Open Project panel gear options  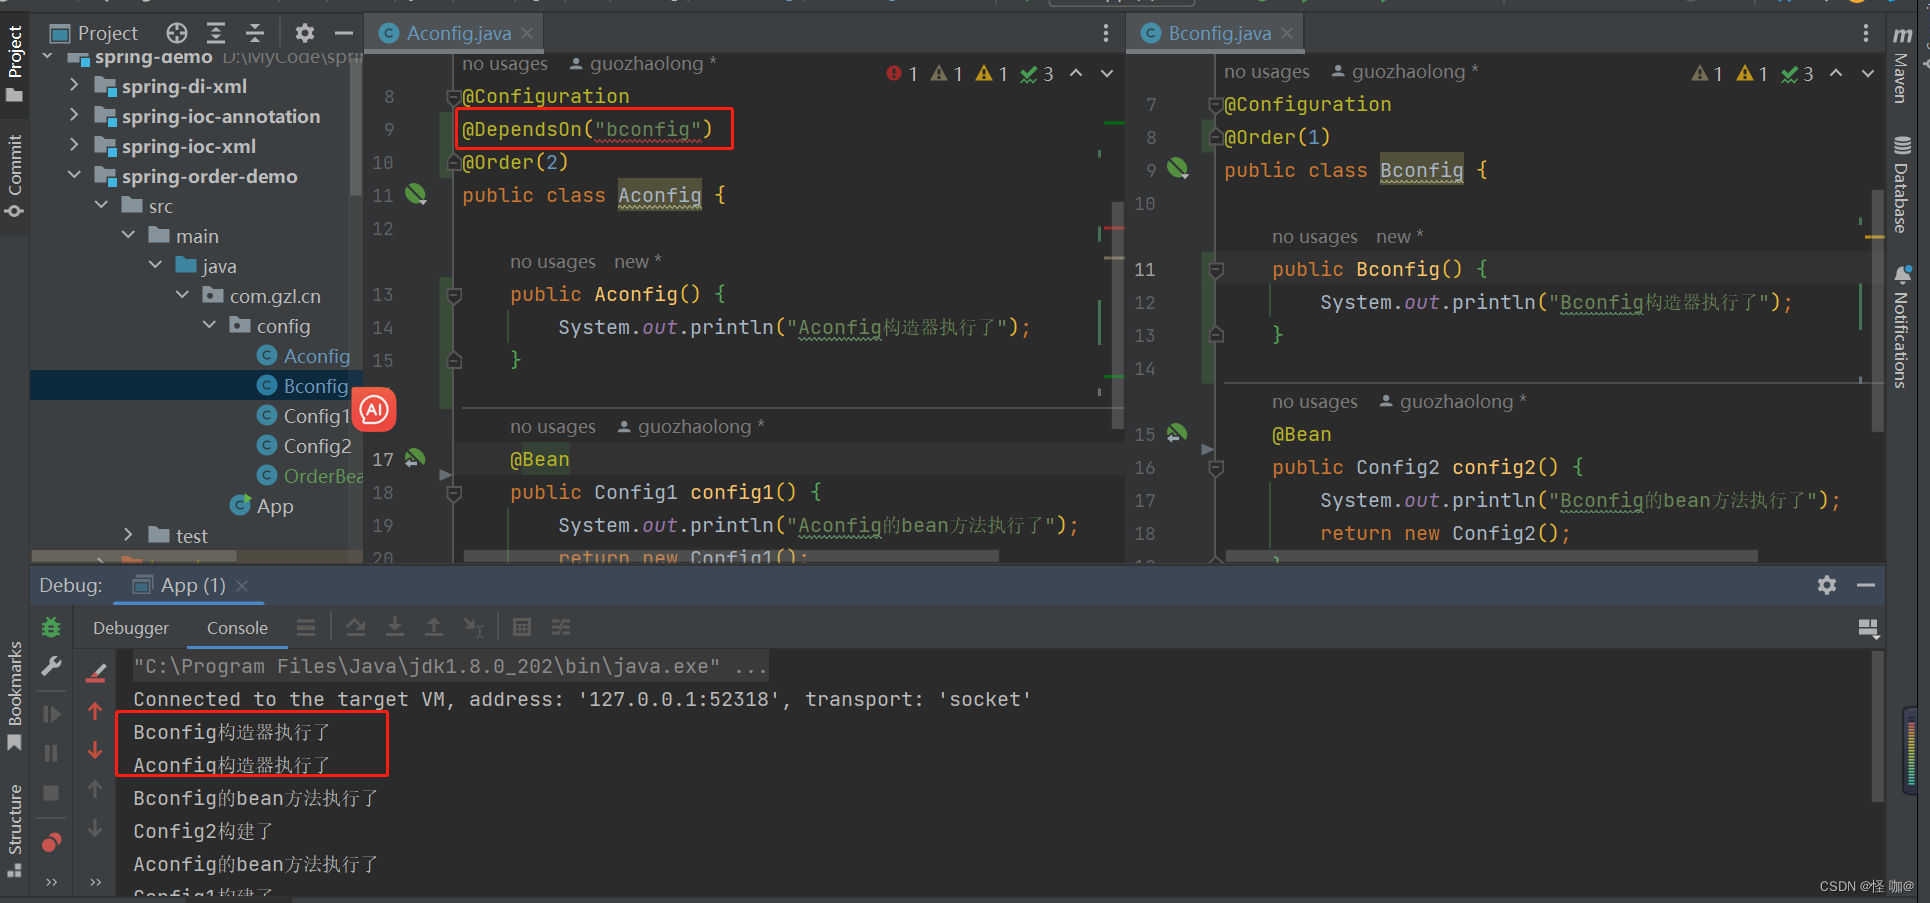pyautogui.click(x=305, y=33)
